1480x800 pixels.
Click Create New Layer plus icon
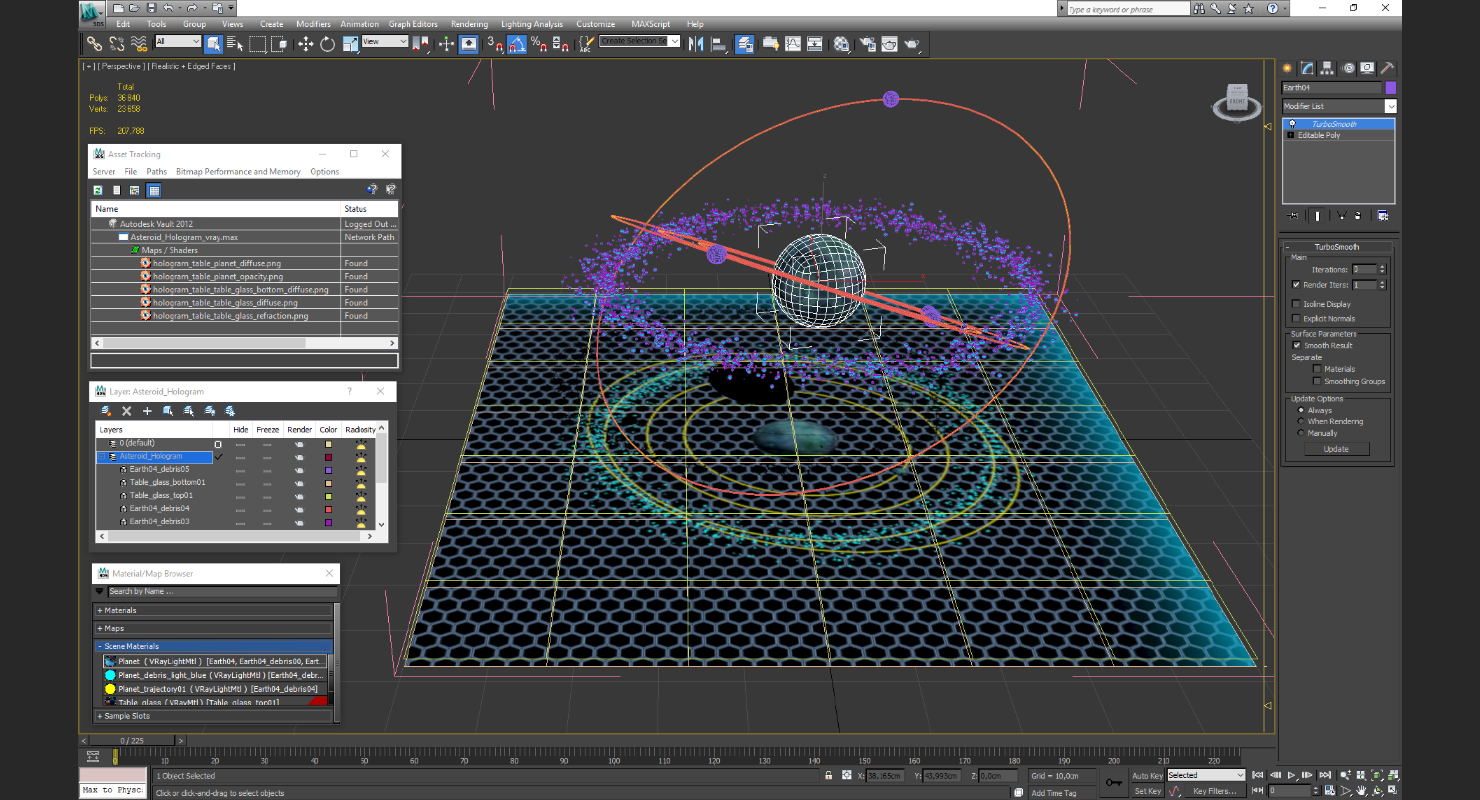(147, 411)
